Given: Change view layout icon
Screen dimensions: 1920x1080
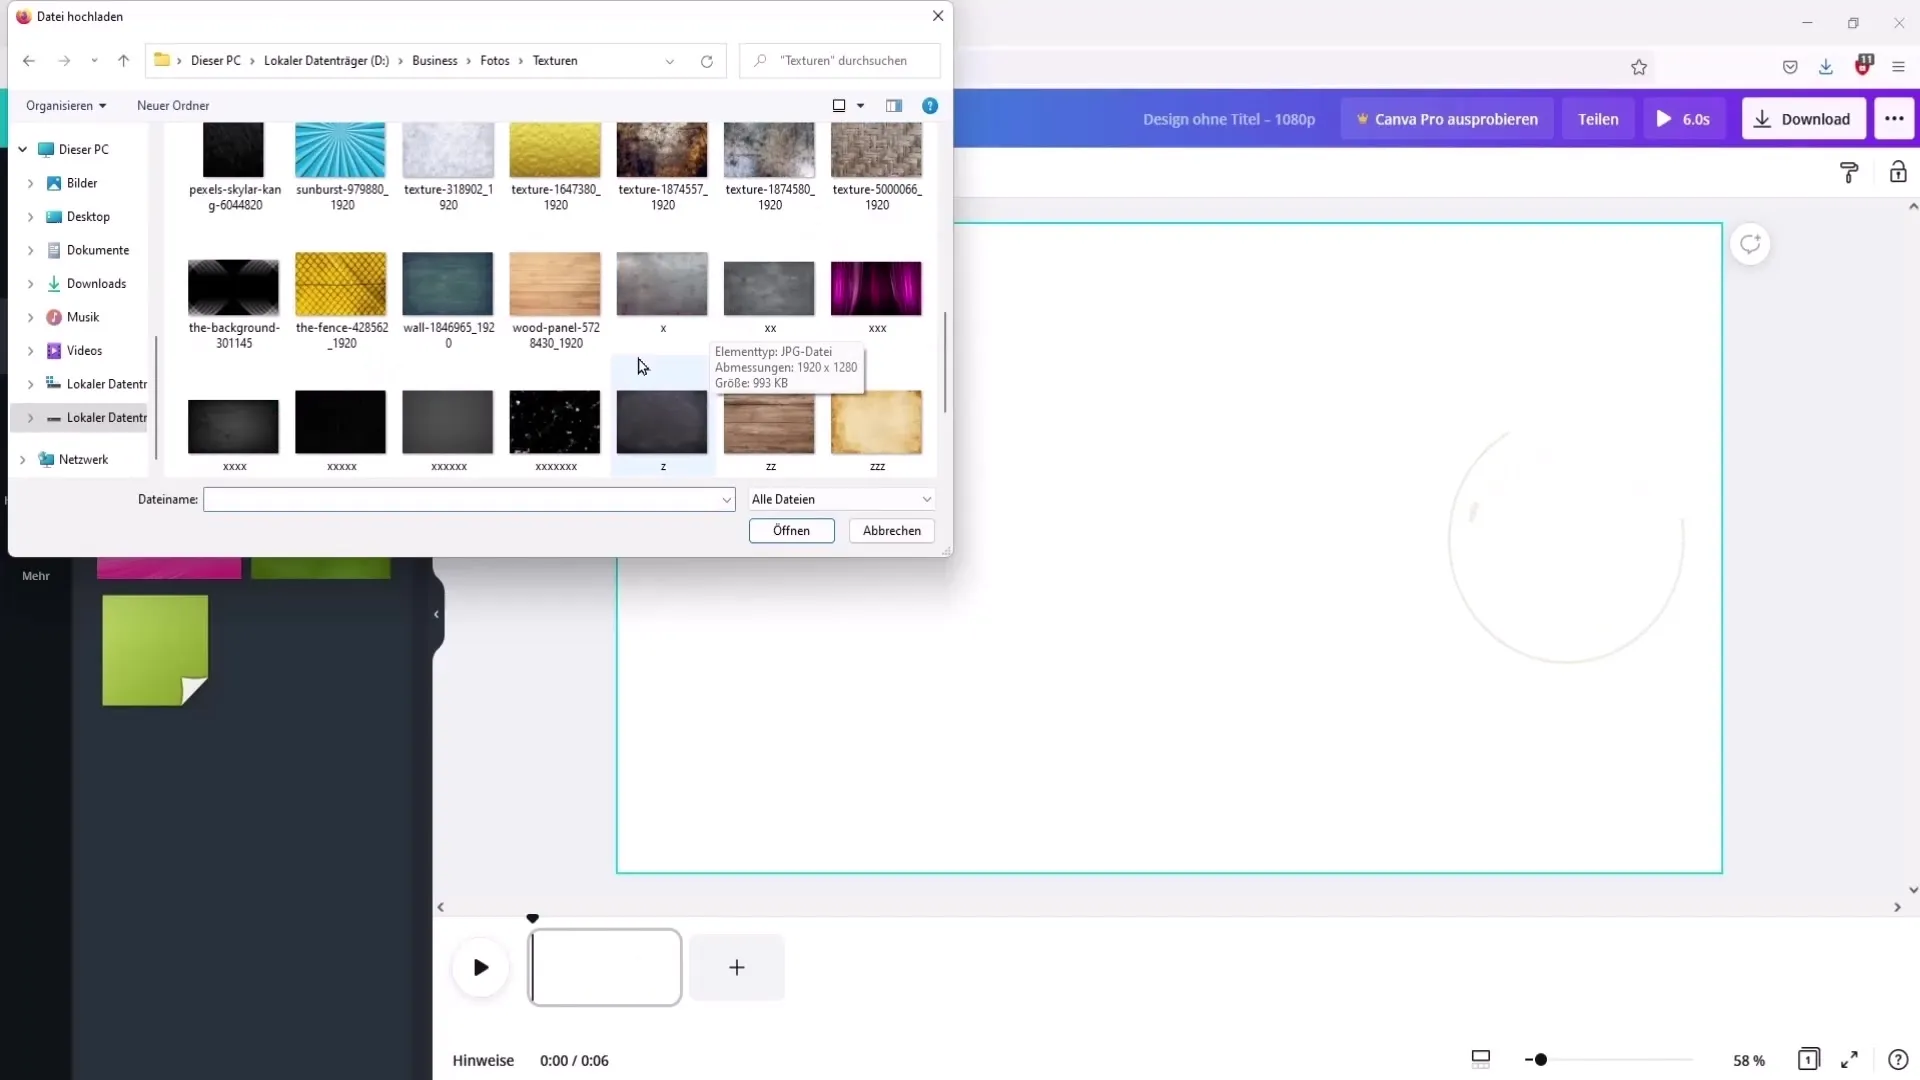Looking at the screenshot, I should pos(839,105).
